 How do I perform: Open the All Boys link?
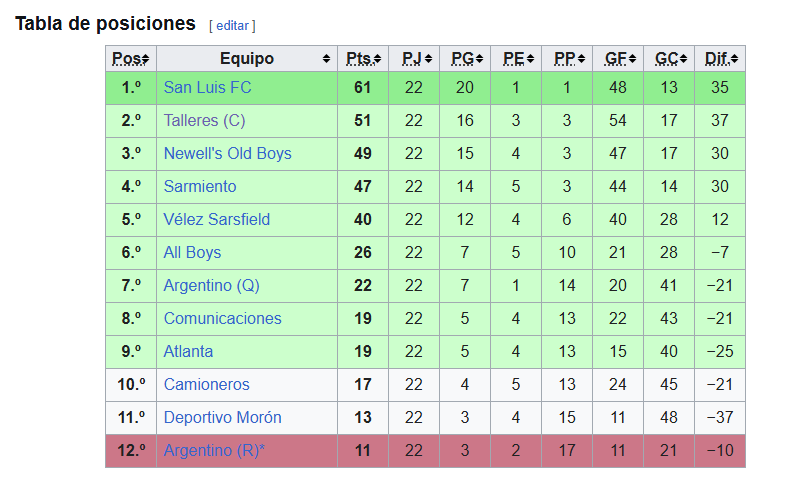pos(192,252)
